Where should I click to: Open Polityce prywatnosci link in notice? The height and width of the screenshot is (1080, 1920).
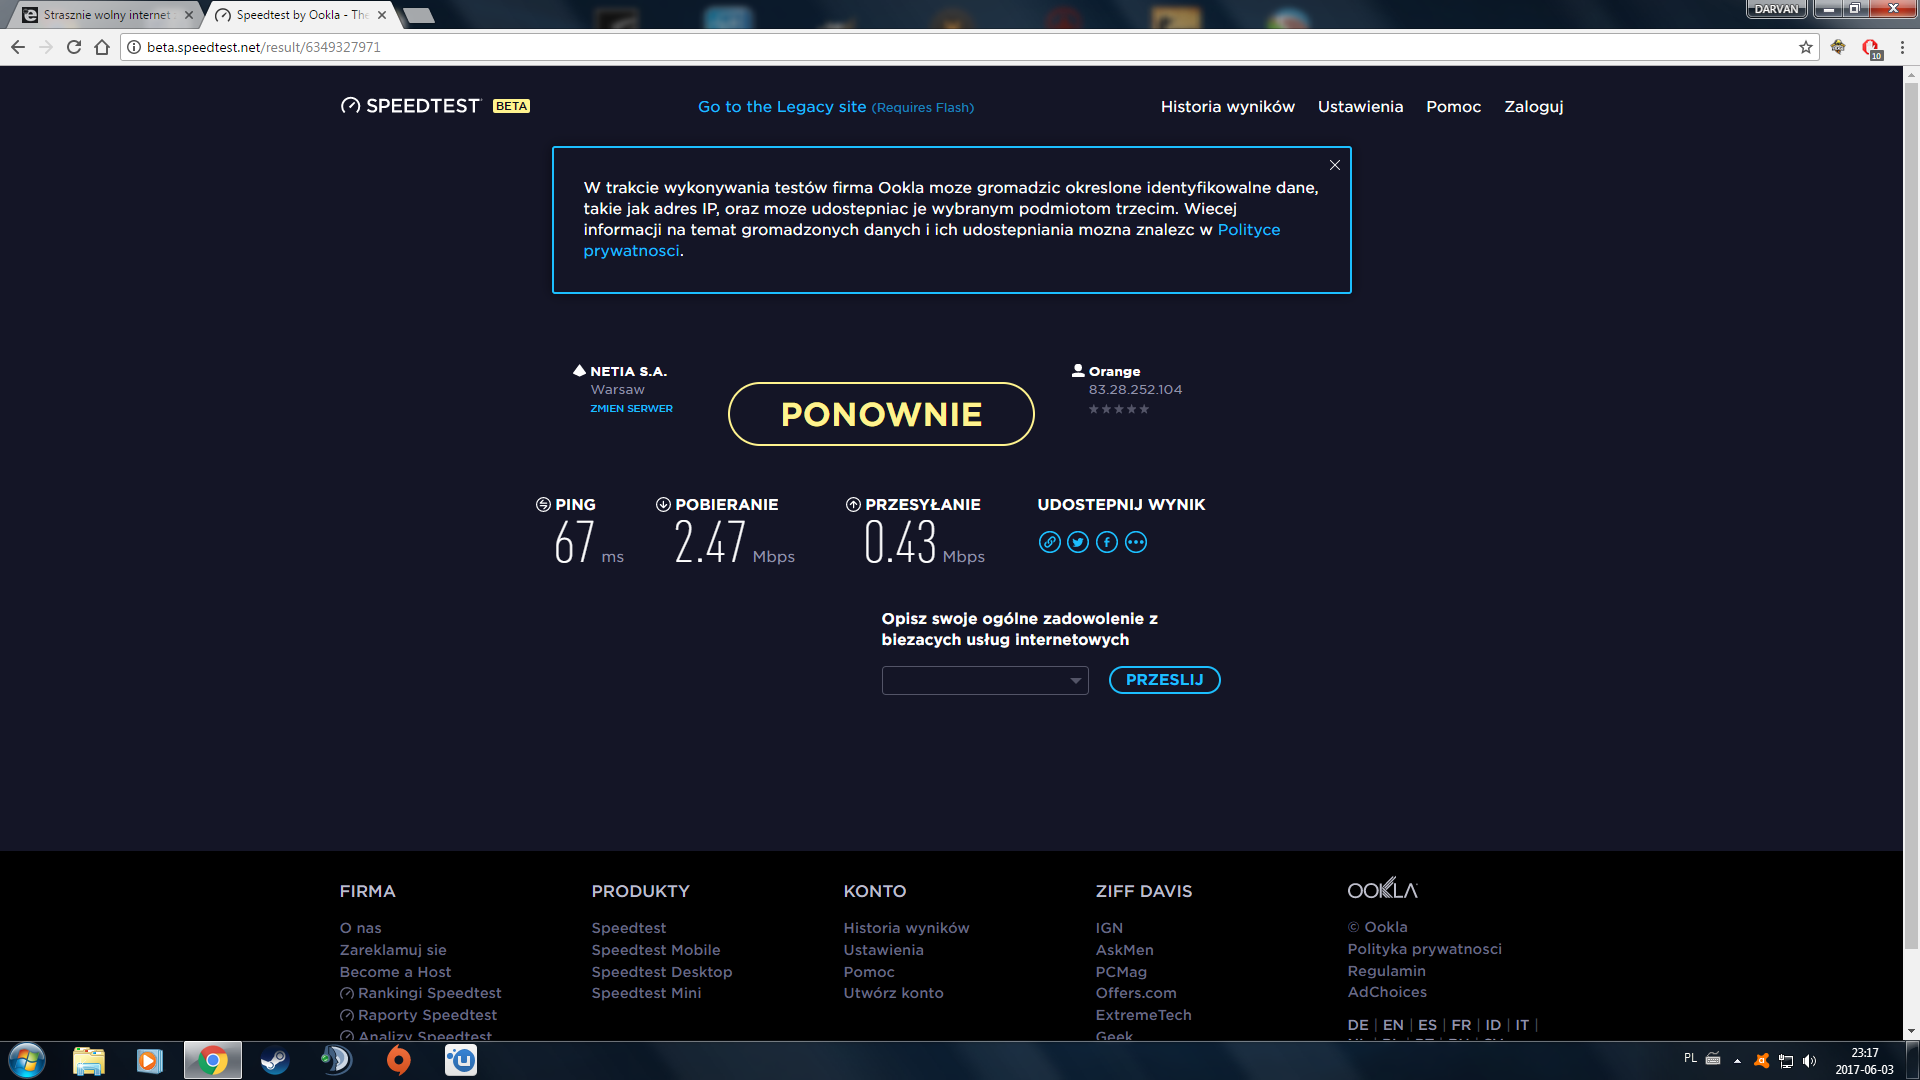coord(931,240)
